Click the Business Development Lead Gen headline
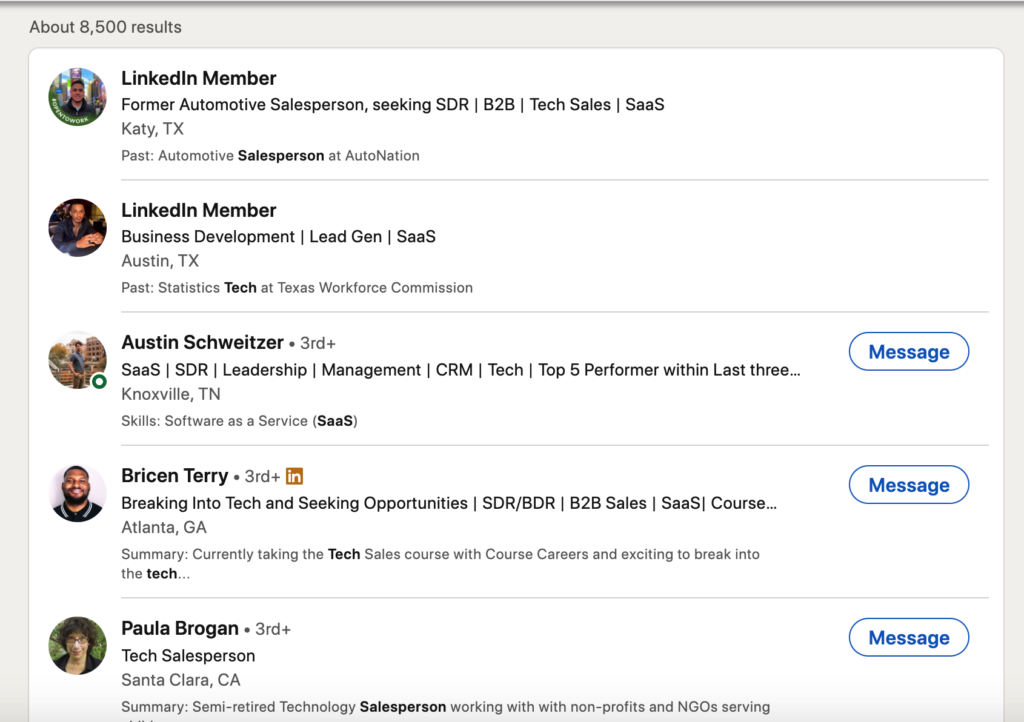The width and height of the screenshot is (1024, 722). click(278, 237)
